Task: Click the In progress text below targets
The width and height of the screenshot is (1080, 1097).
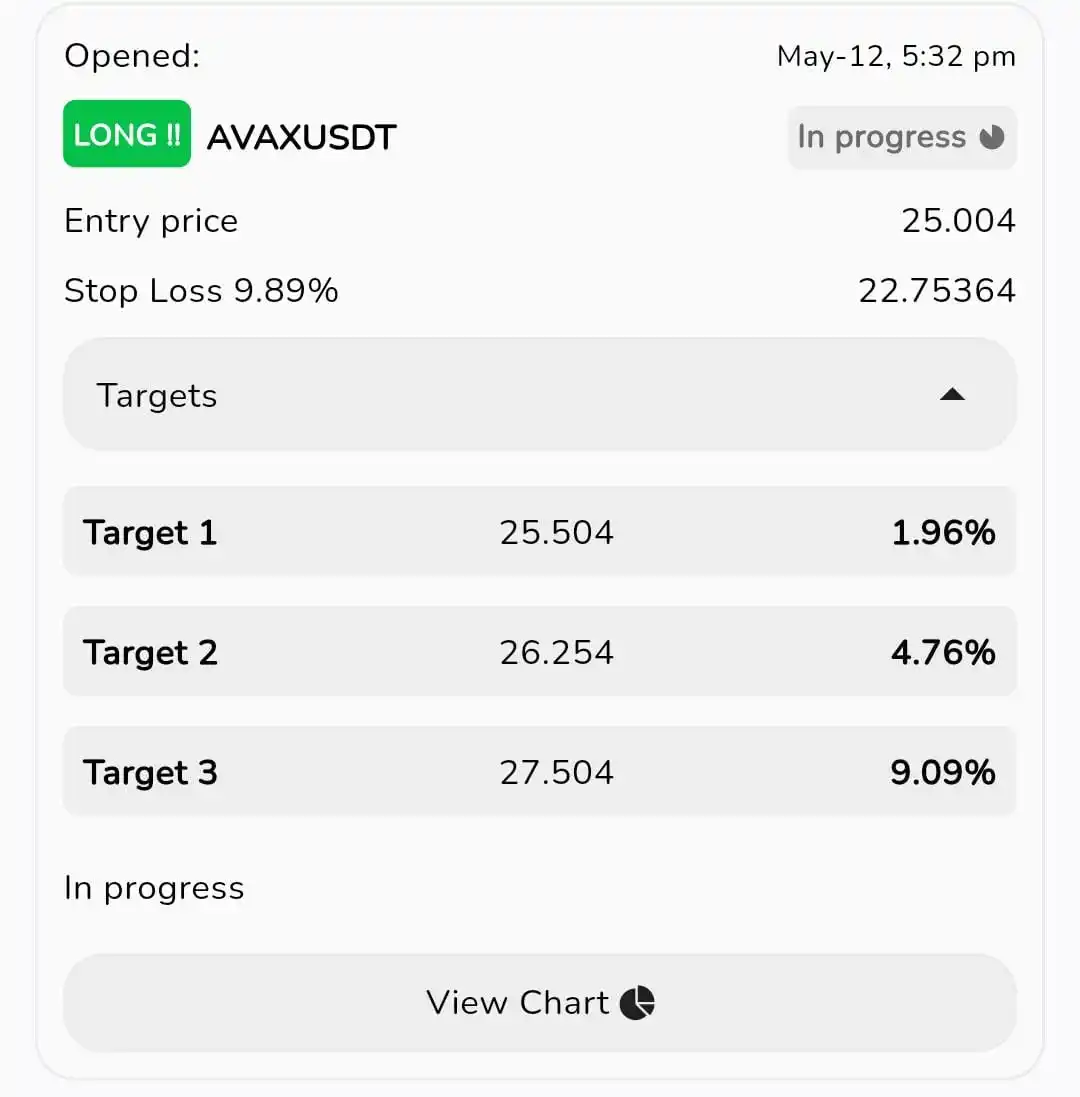Action: (x=154, y=889)
